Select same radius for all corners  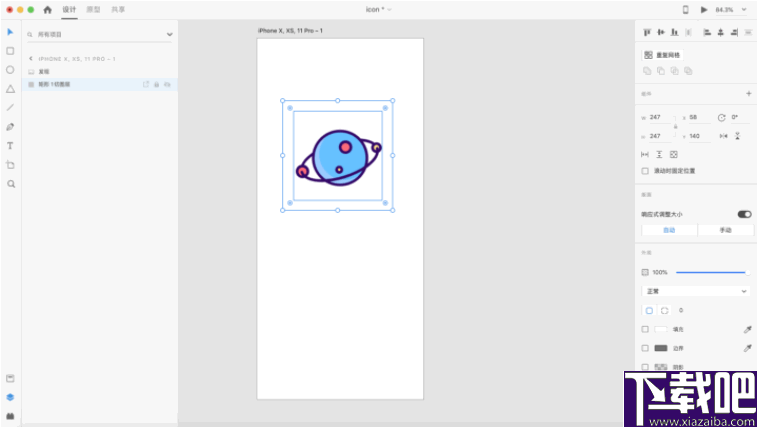649,310
